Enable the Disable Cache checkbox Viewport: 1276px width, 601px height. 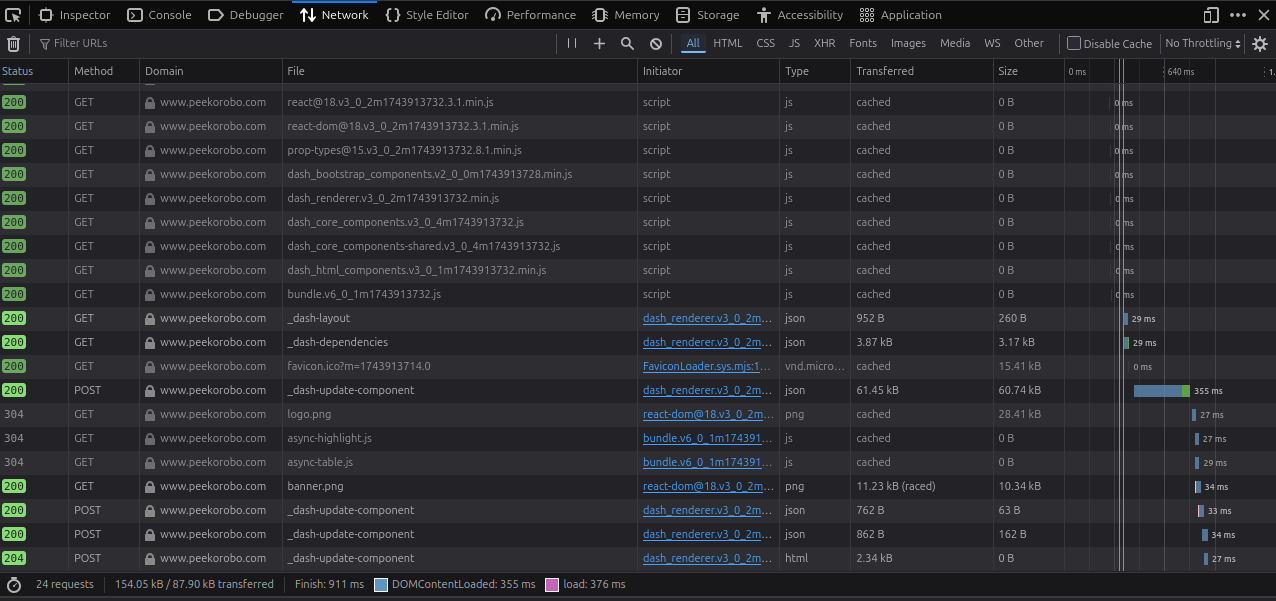[x=1074, y=43]
